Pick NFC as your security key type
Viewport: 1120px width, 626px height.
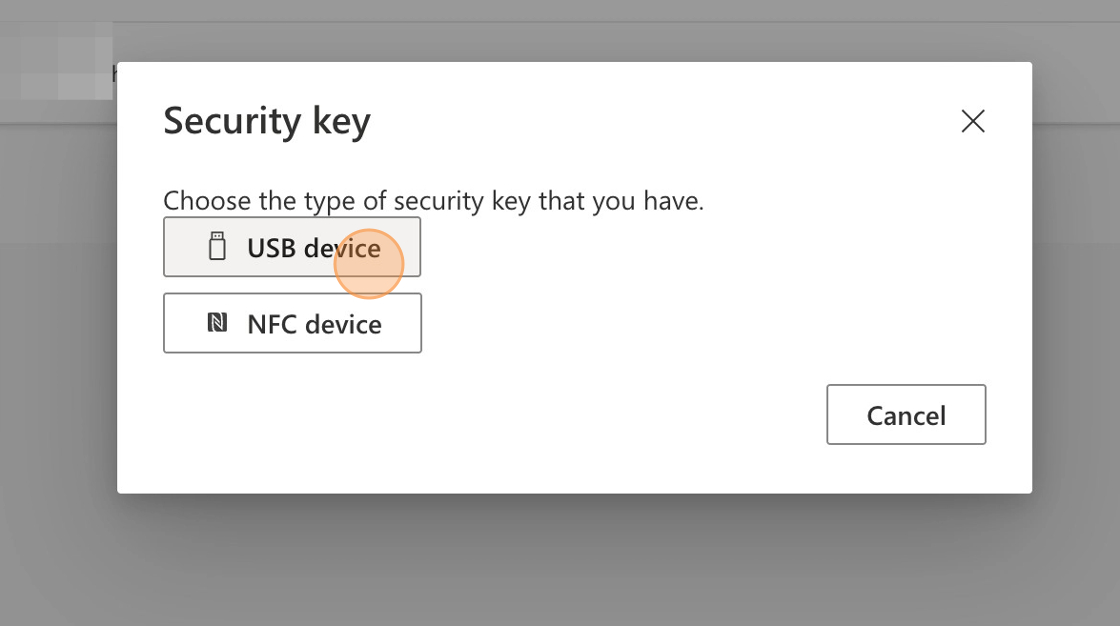coord(292,323)
